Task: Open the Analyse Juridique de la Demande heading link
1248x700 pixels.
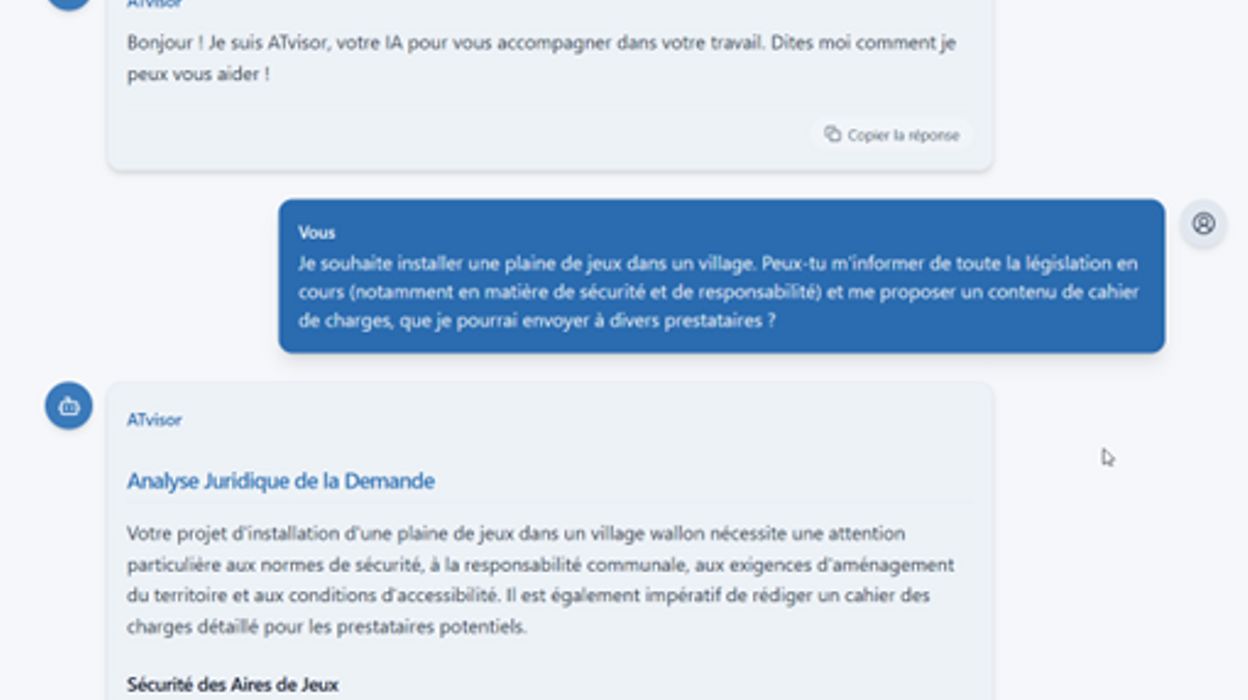Action: 279,480
